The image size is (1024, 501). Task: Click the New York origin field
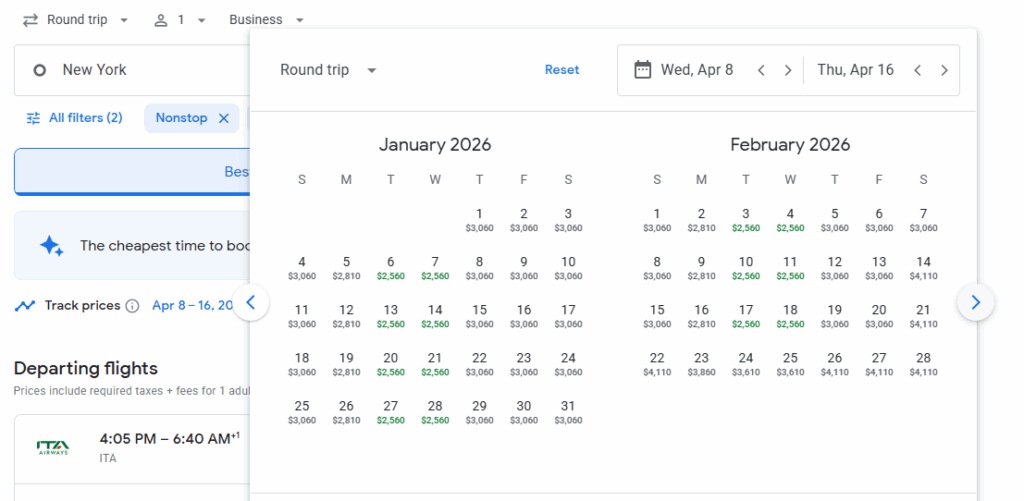(130, 70)
